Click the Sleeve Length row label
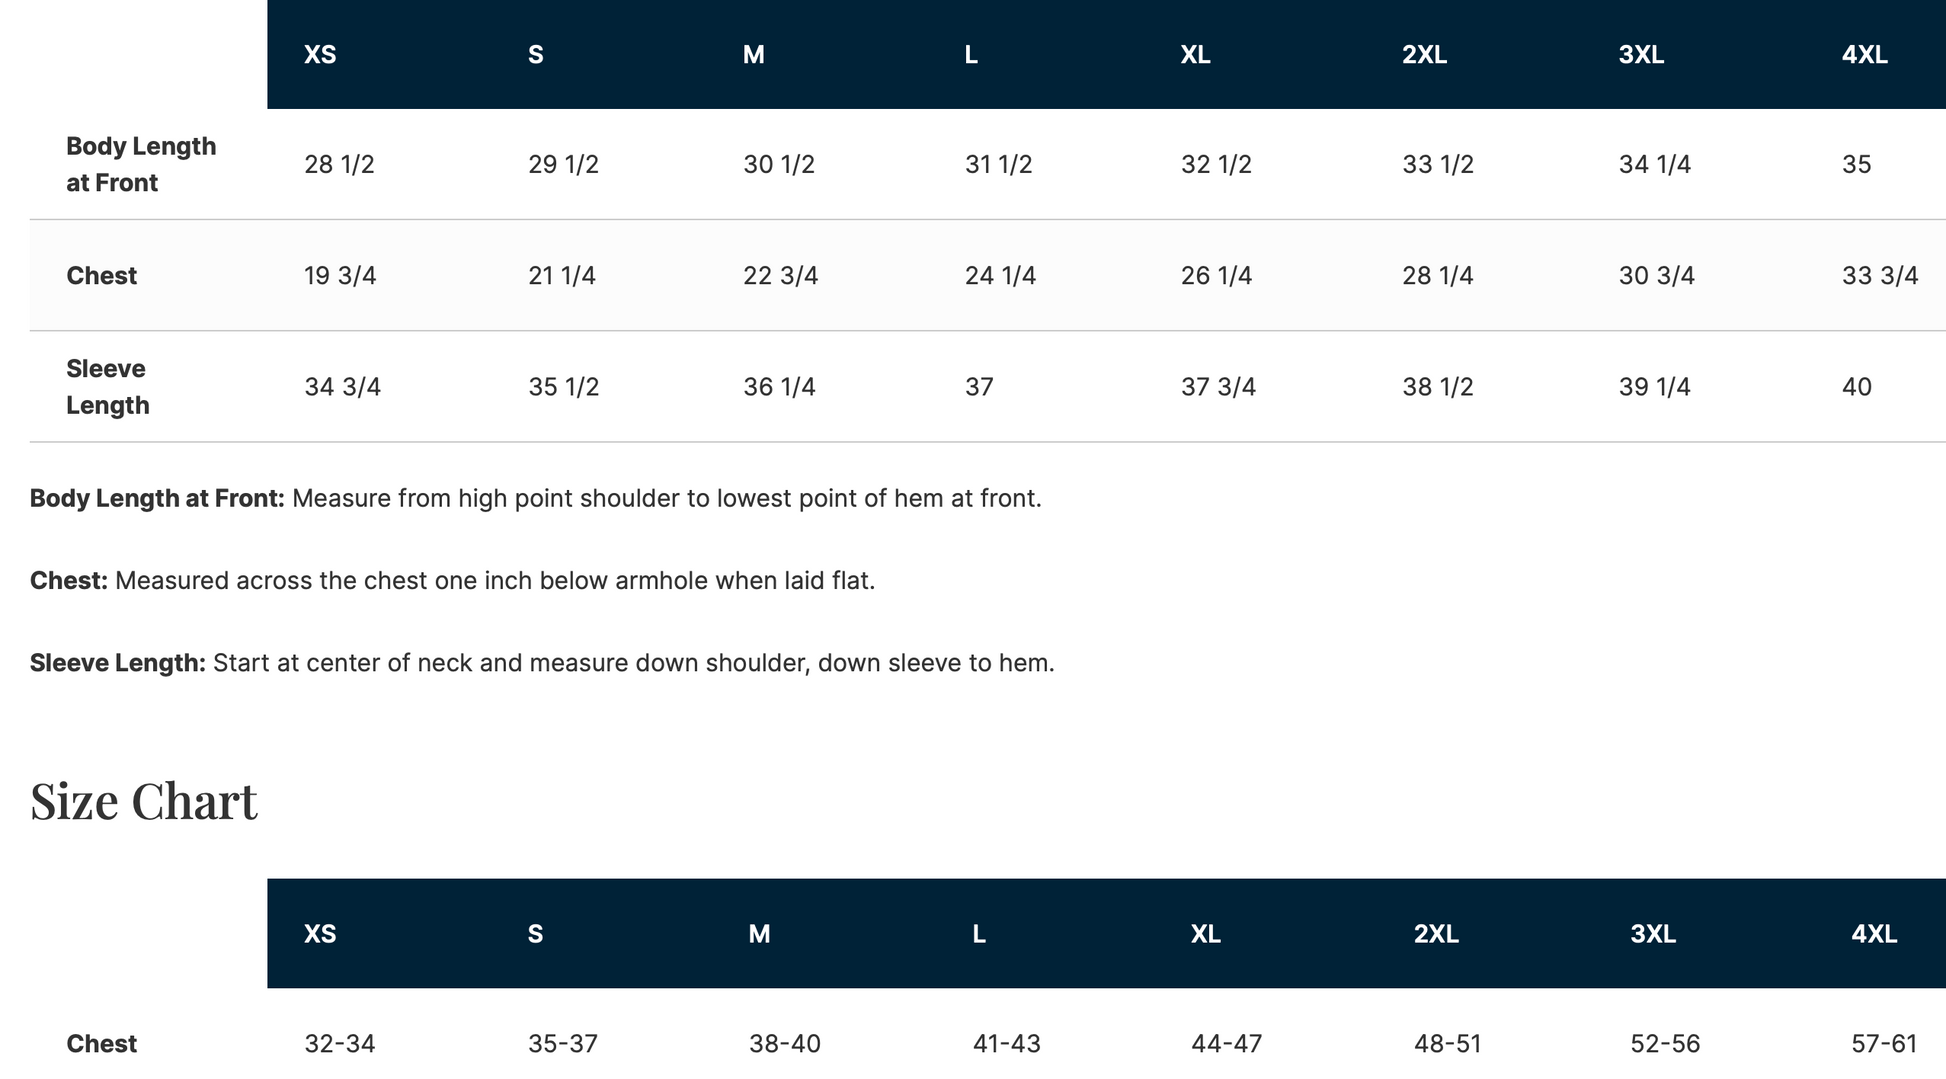Image resolution: width=1946 pixels, height=1079 pixels. pos(107,387)
